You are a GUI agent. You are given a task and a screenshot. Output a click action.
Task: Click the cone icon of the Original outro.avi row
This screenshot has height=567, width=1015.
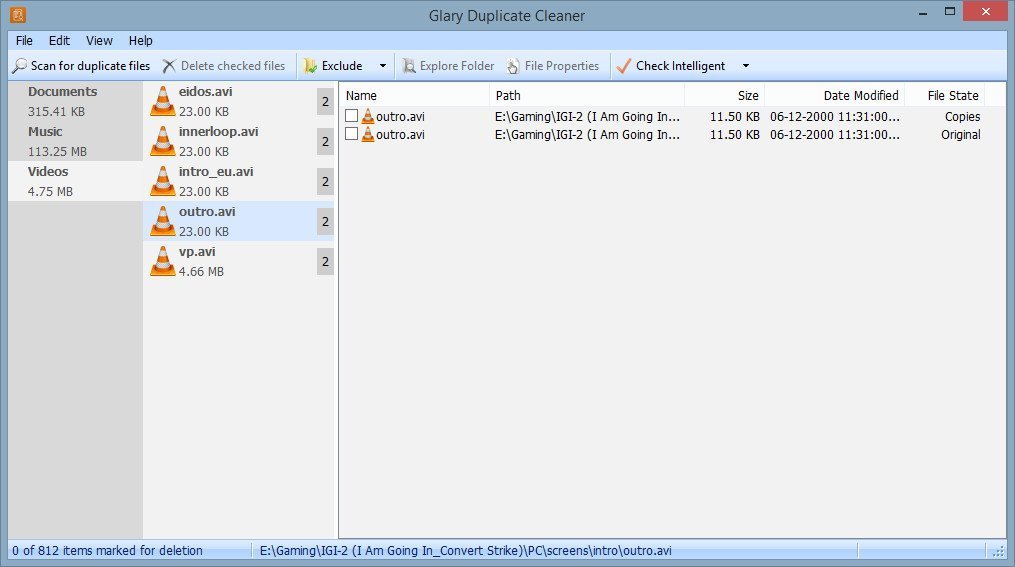(368, 135)
